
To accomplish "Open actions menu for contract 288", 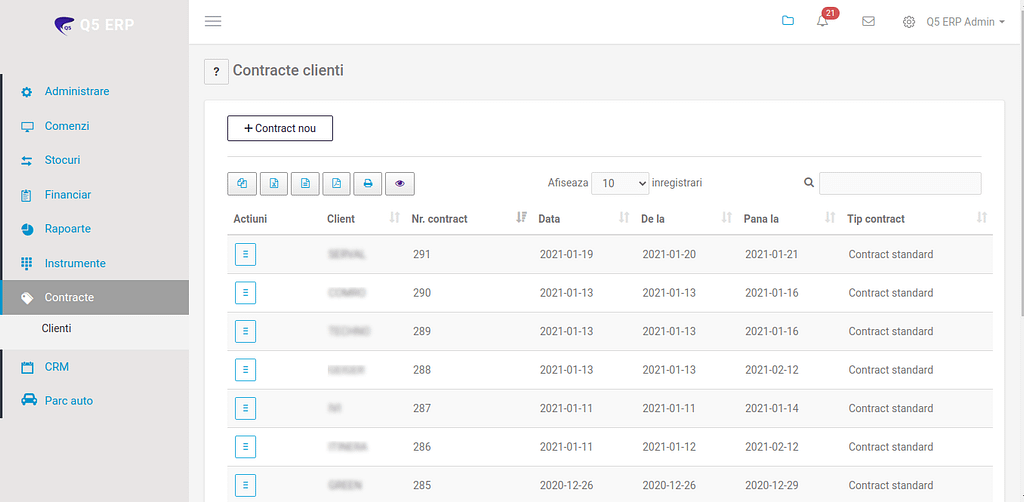I will point(246,370).
